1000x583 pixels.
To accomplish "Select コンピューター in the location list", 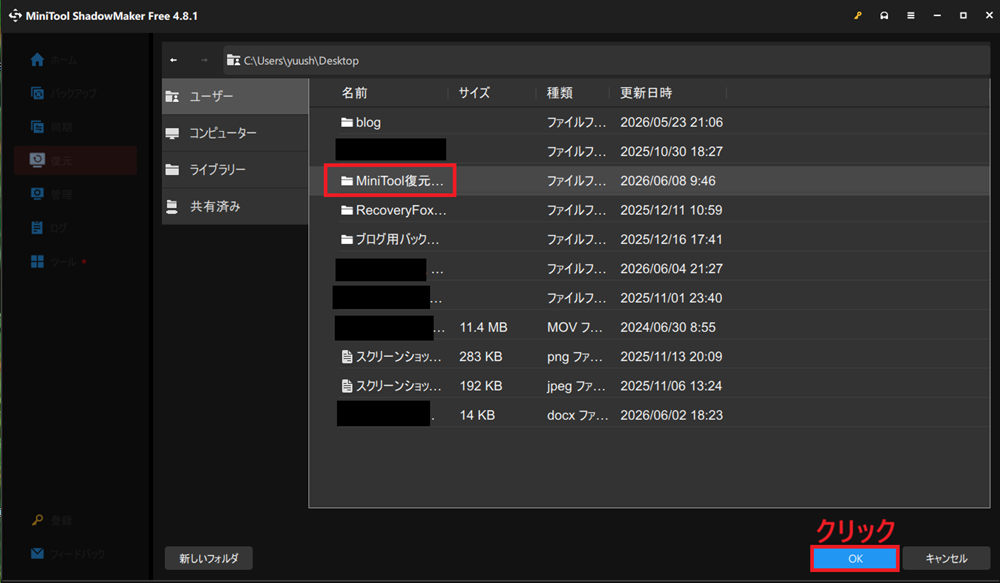I will (235, 133).
